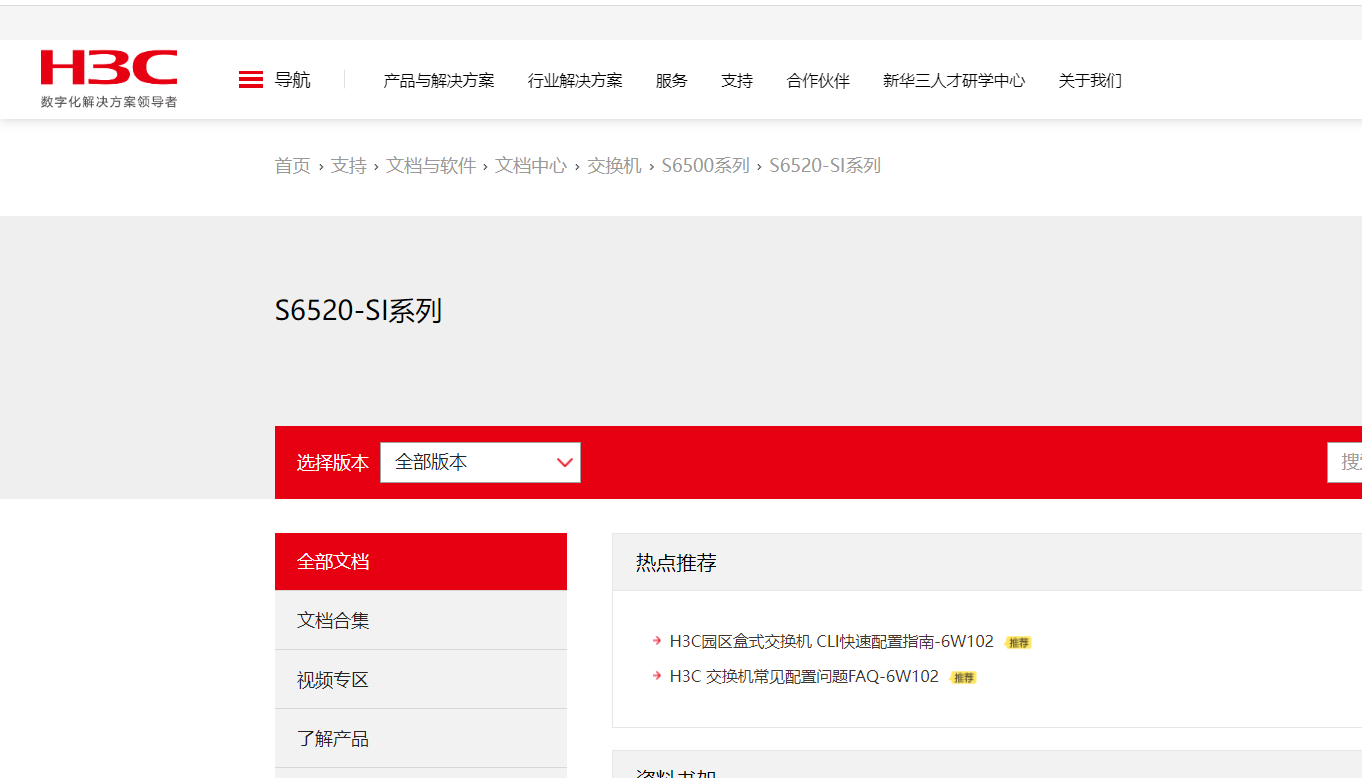The height and width of the screenshot is (778, 1362).
Task: Click the H3C logo
Action: point(109,68)
